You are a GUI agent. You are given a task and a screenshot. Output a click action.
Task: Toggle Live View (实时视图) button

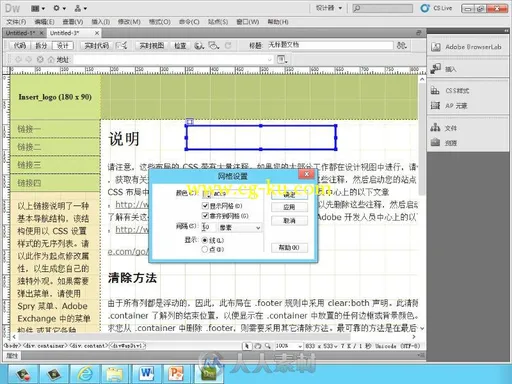[x=152, y=45]
